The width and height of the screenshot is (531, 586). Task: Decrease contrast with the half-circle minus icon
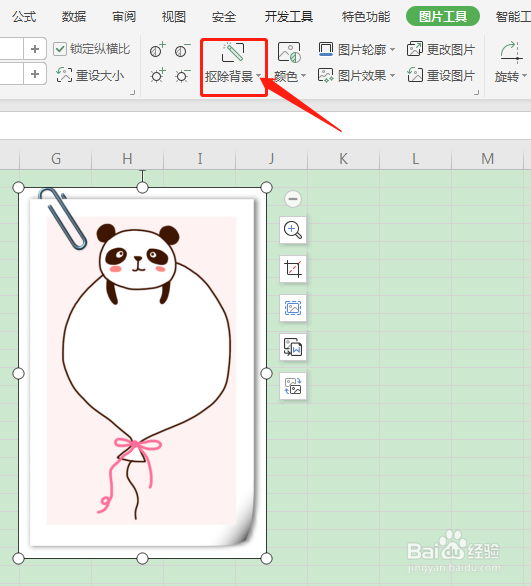click(x=182, y=50)
